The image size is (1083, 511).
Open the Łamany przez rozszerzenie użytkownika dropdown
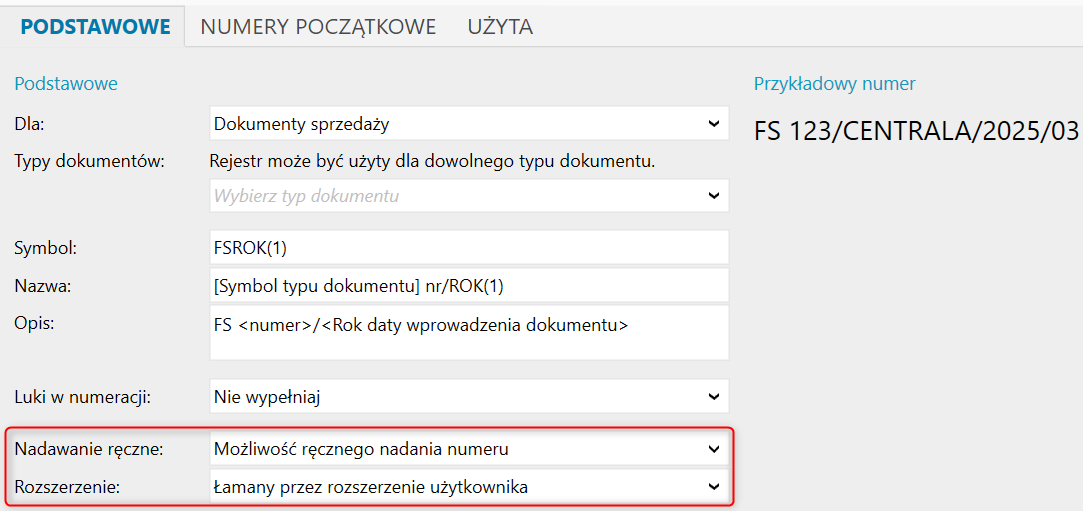pyautogui.click(x=469, y=487)
